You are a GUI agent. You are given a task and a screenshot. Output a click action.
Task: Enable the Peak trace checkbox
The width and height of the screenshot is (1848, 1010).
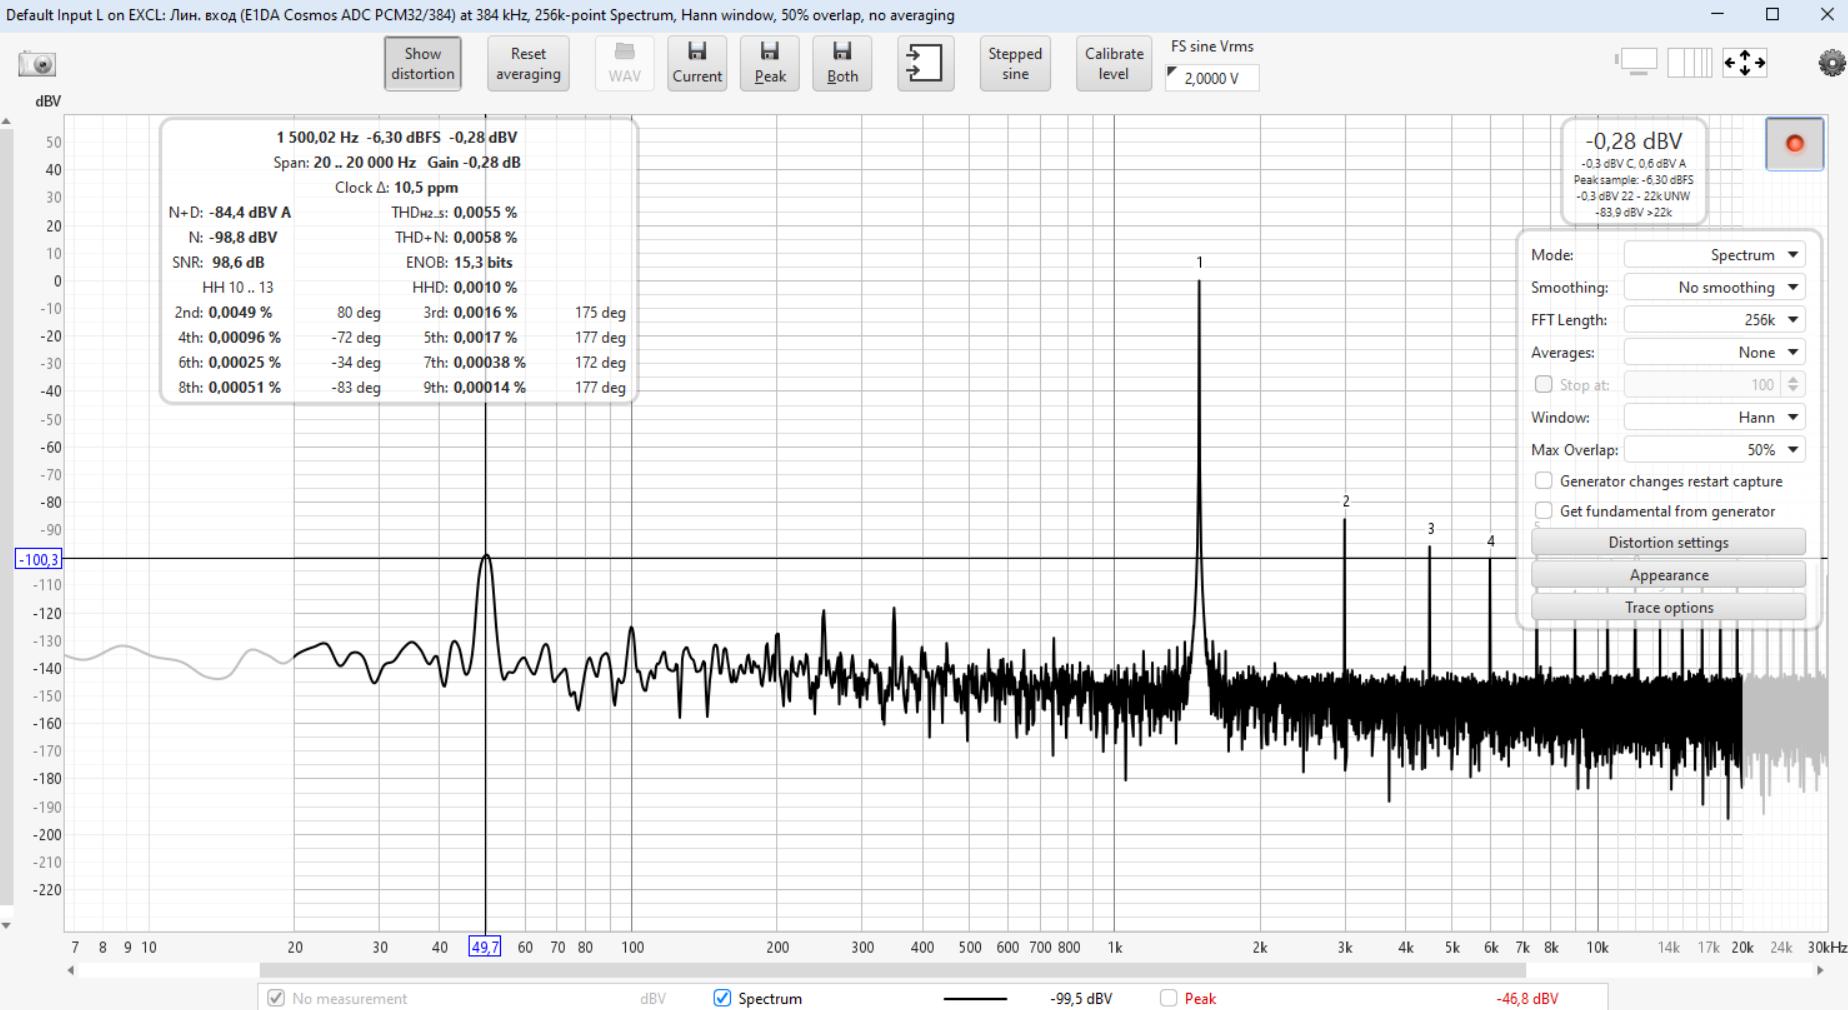click(x=1168, y=998)
